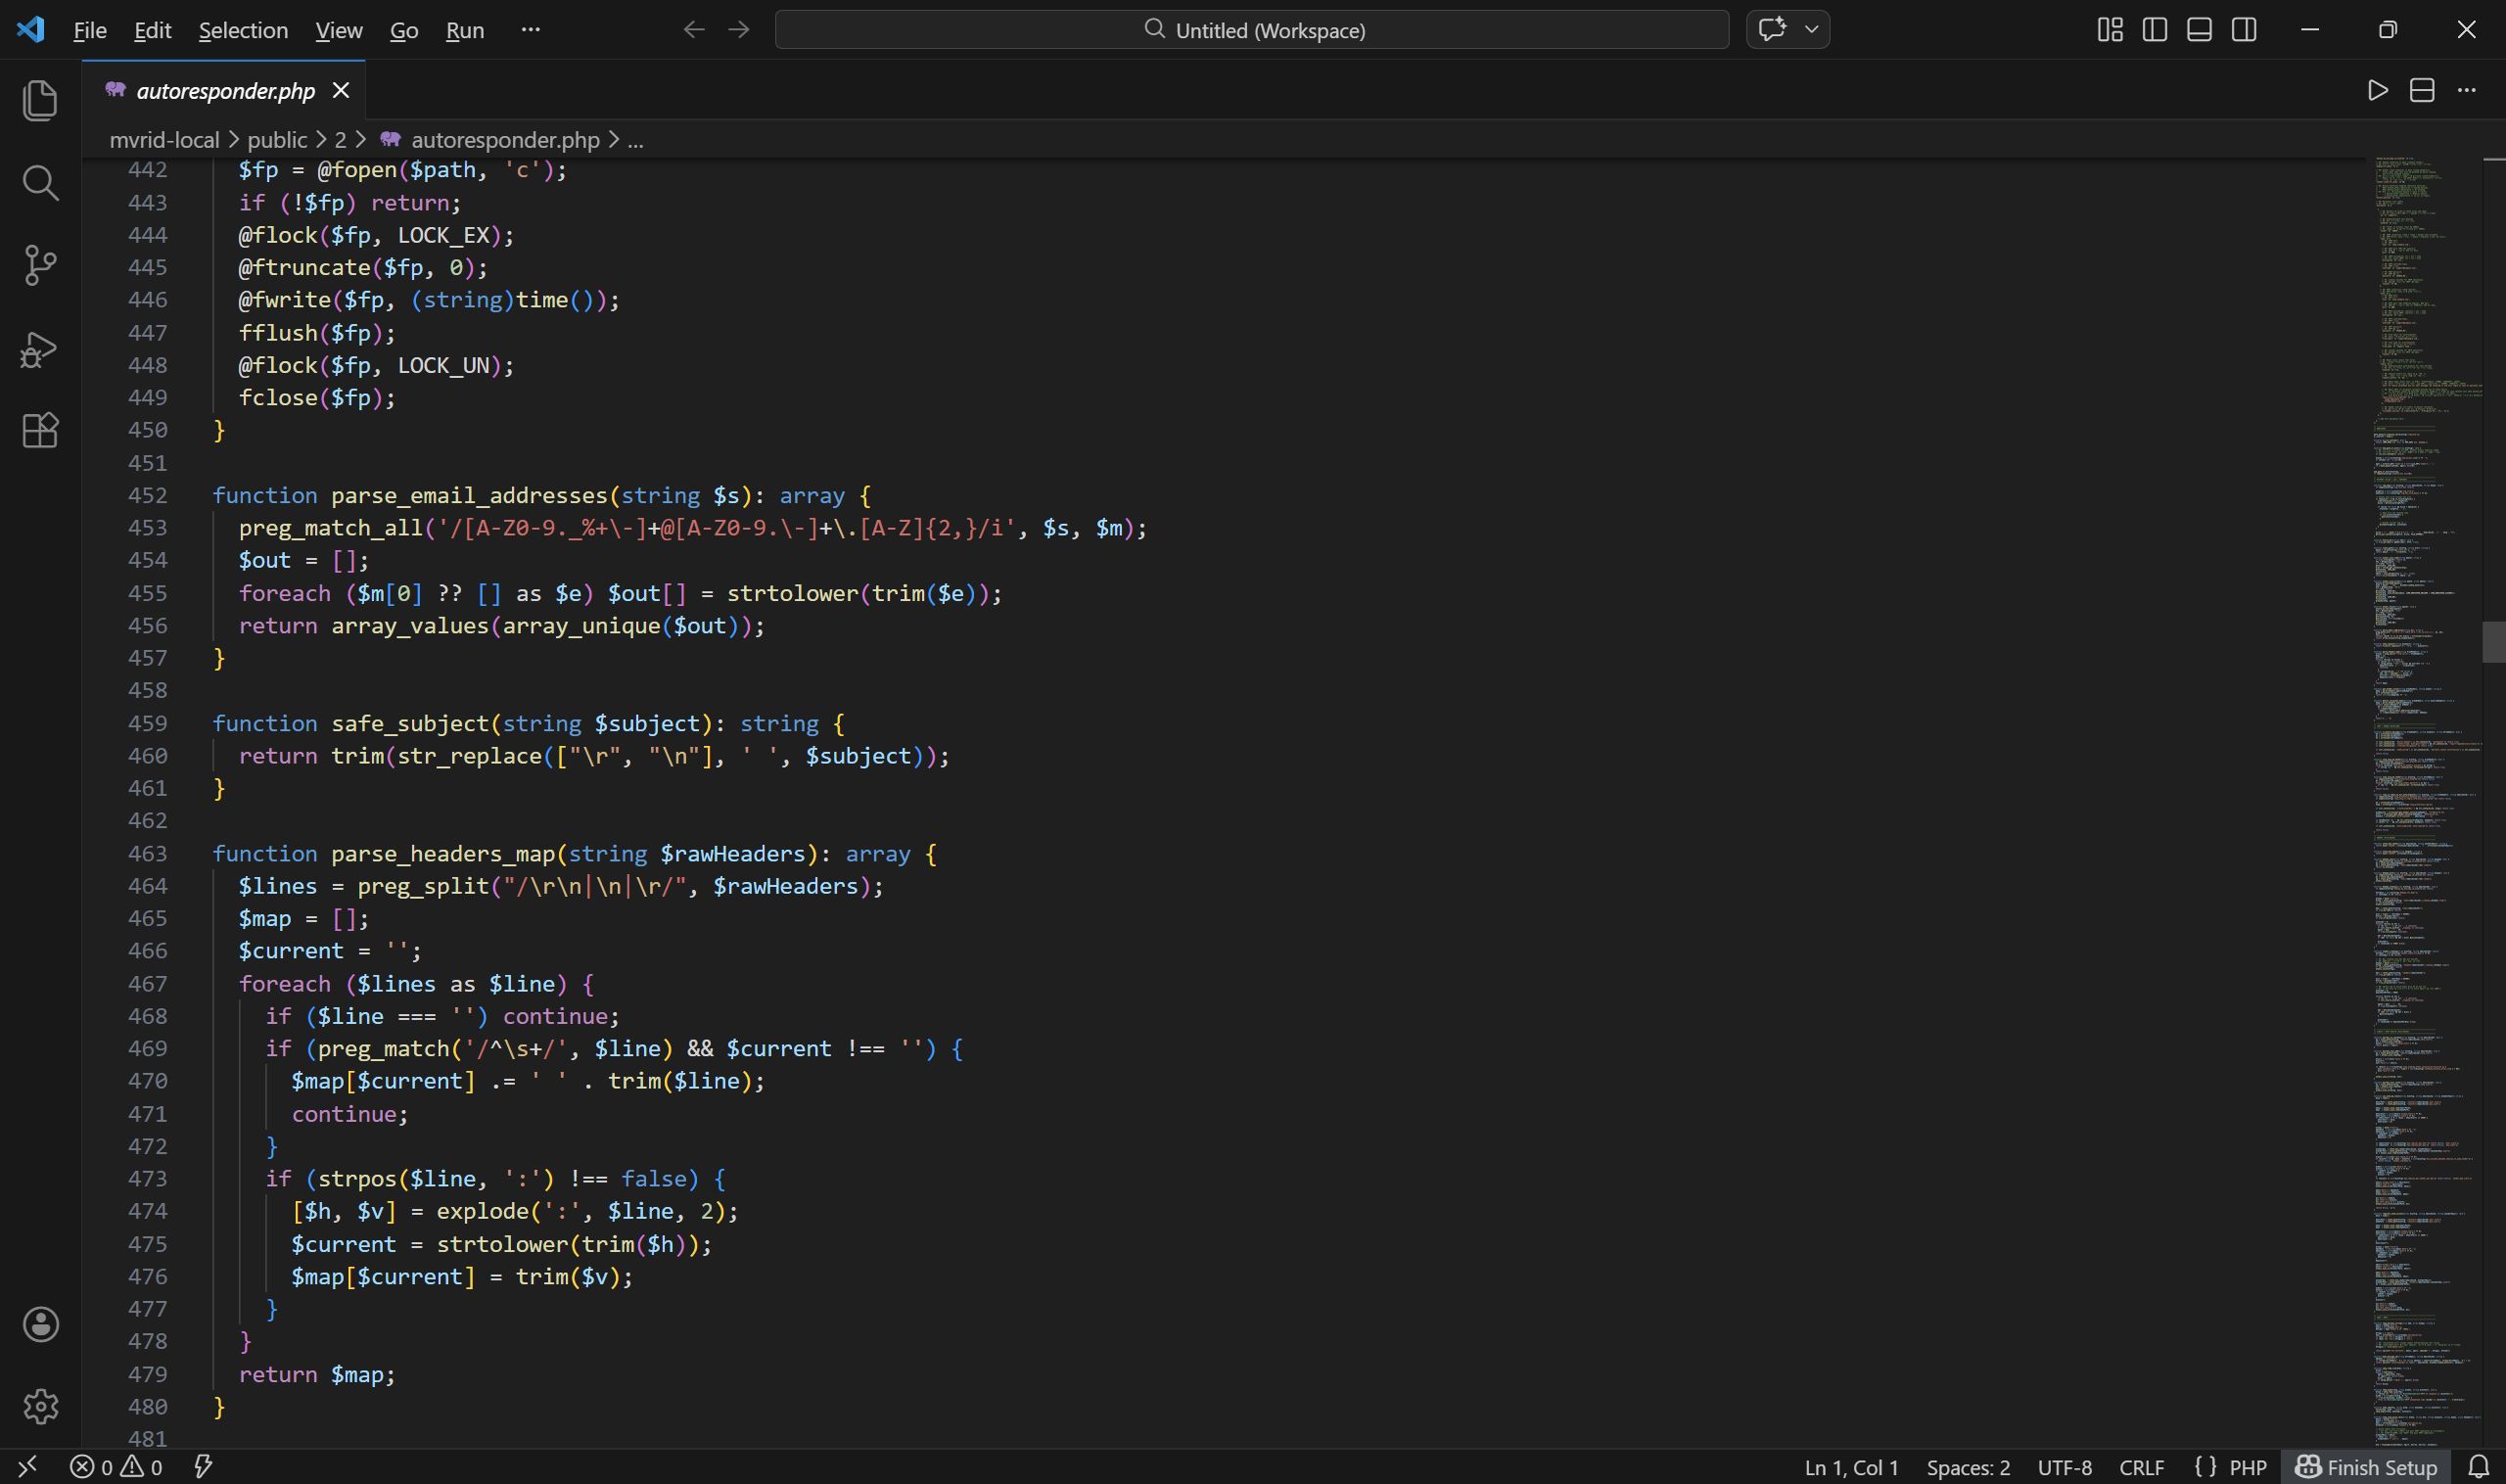The image size is (2506, 1484).
Task: Toggle the primary side bar
Action: tap(2154, 30)
